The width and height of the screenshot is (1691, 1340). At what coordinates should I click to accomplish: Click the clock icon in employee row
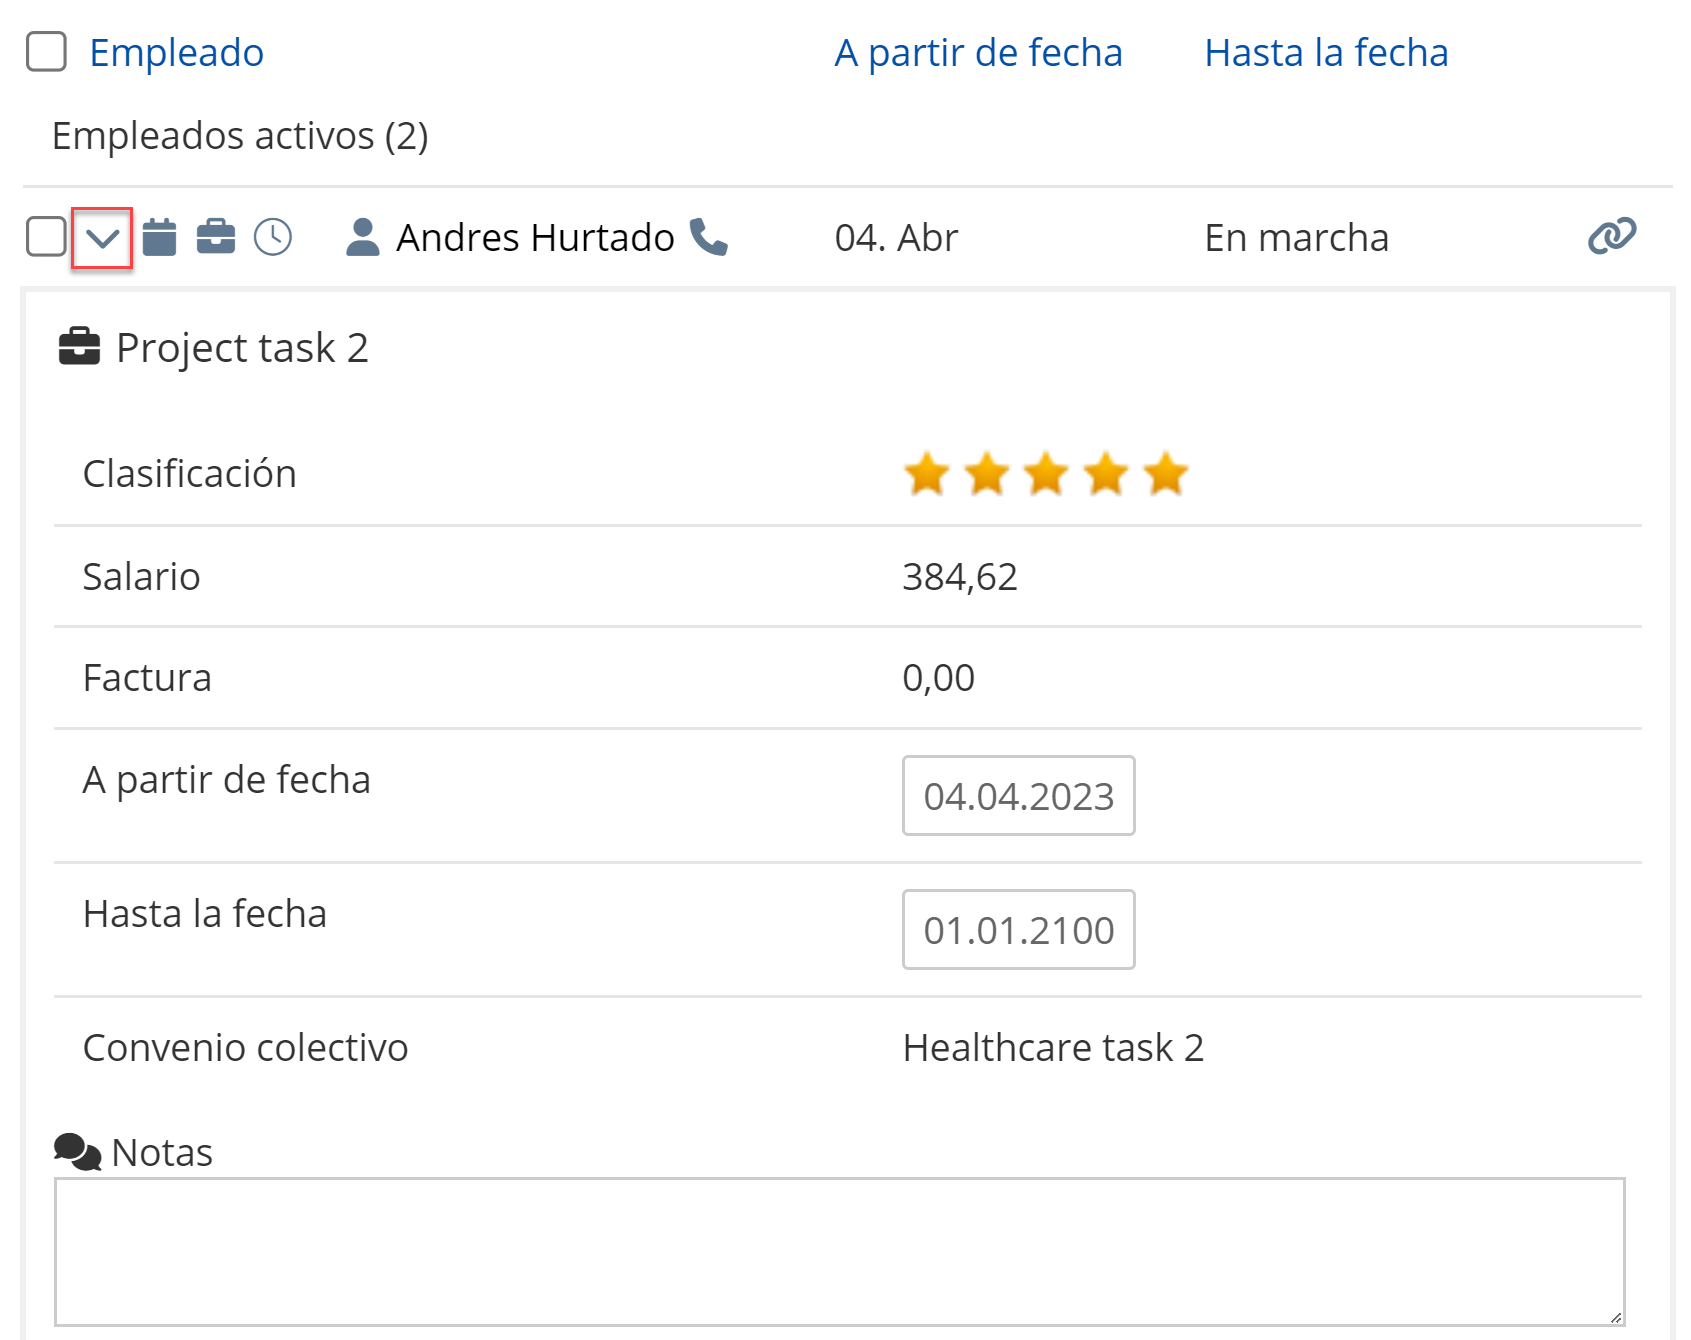coord(273,237)
